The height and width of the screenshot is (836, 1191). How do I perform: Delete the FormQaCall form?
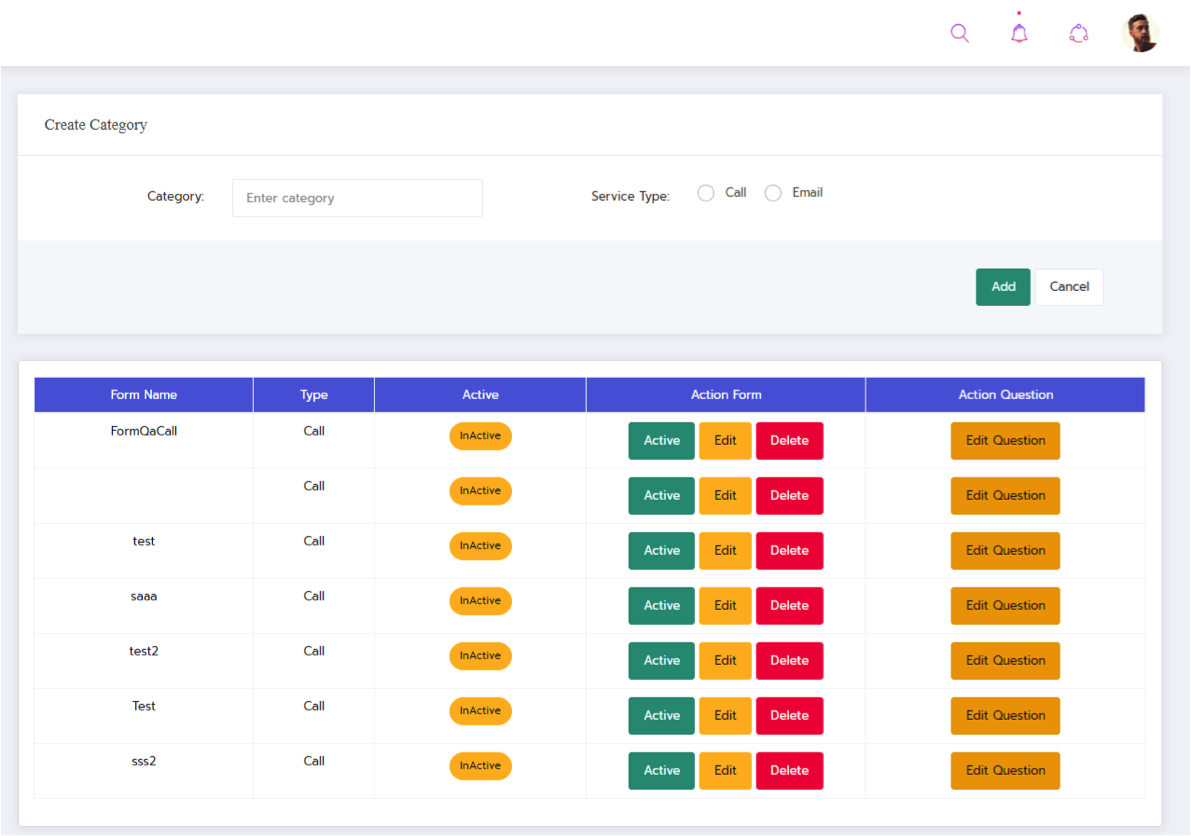(x=789, y=441)
